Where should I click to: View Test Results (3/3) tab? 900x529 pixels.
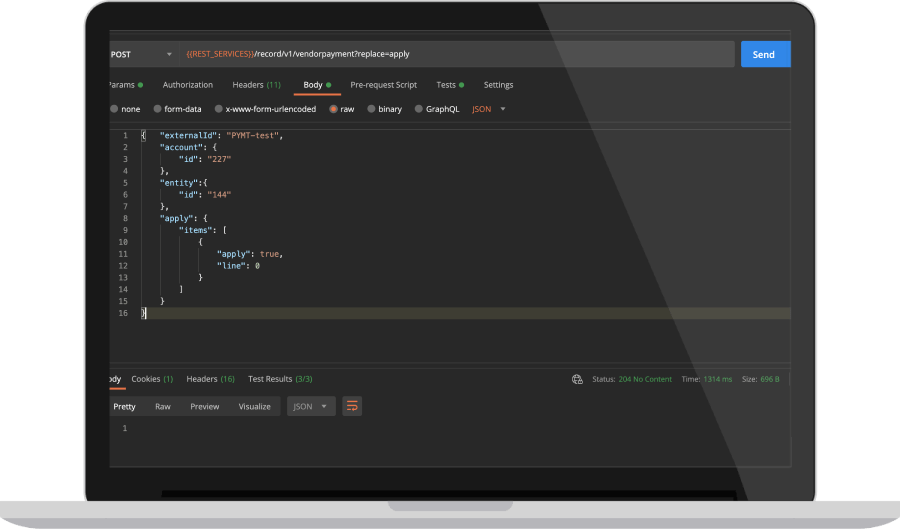click(280, 379)
